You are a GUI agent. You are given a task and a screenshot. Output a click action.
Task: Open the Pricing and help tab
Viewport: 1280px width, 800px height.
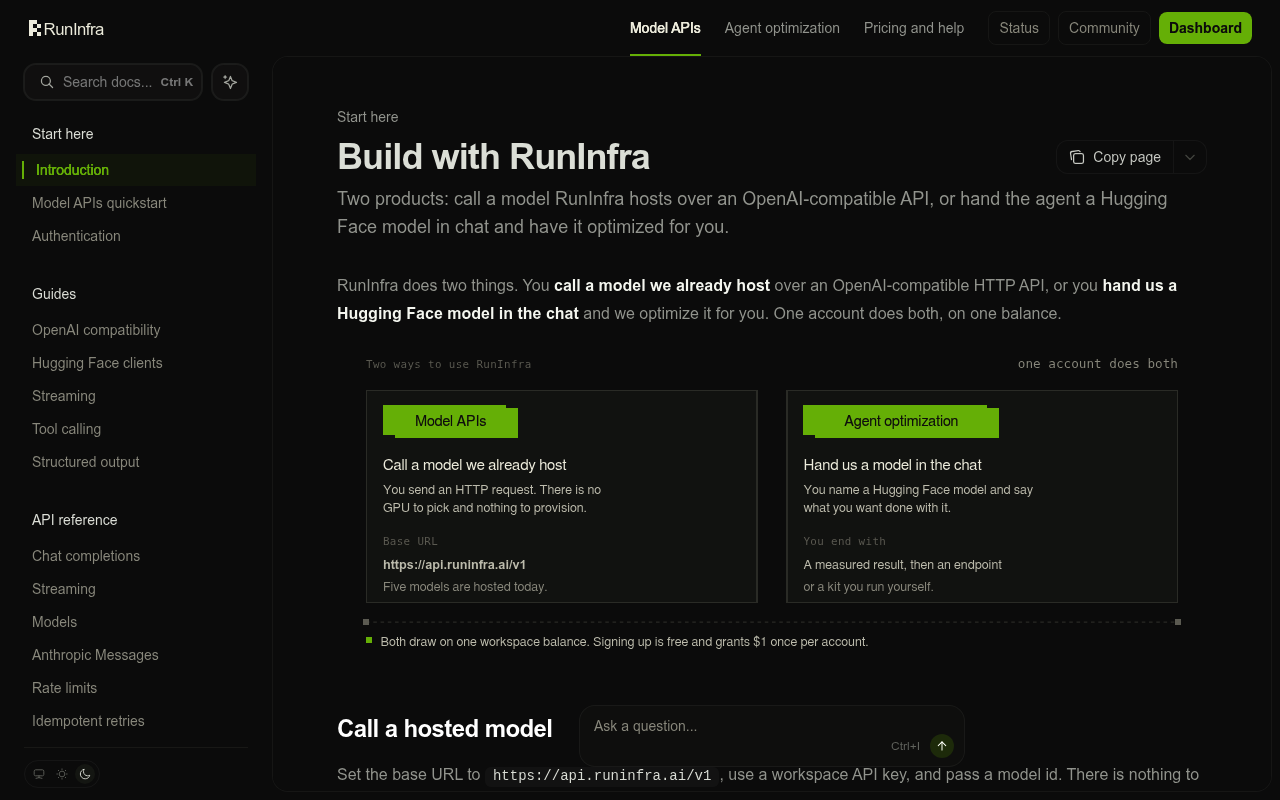point(914,28)
